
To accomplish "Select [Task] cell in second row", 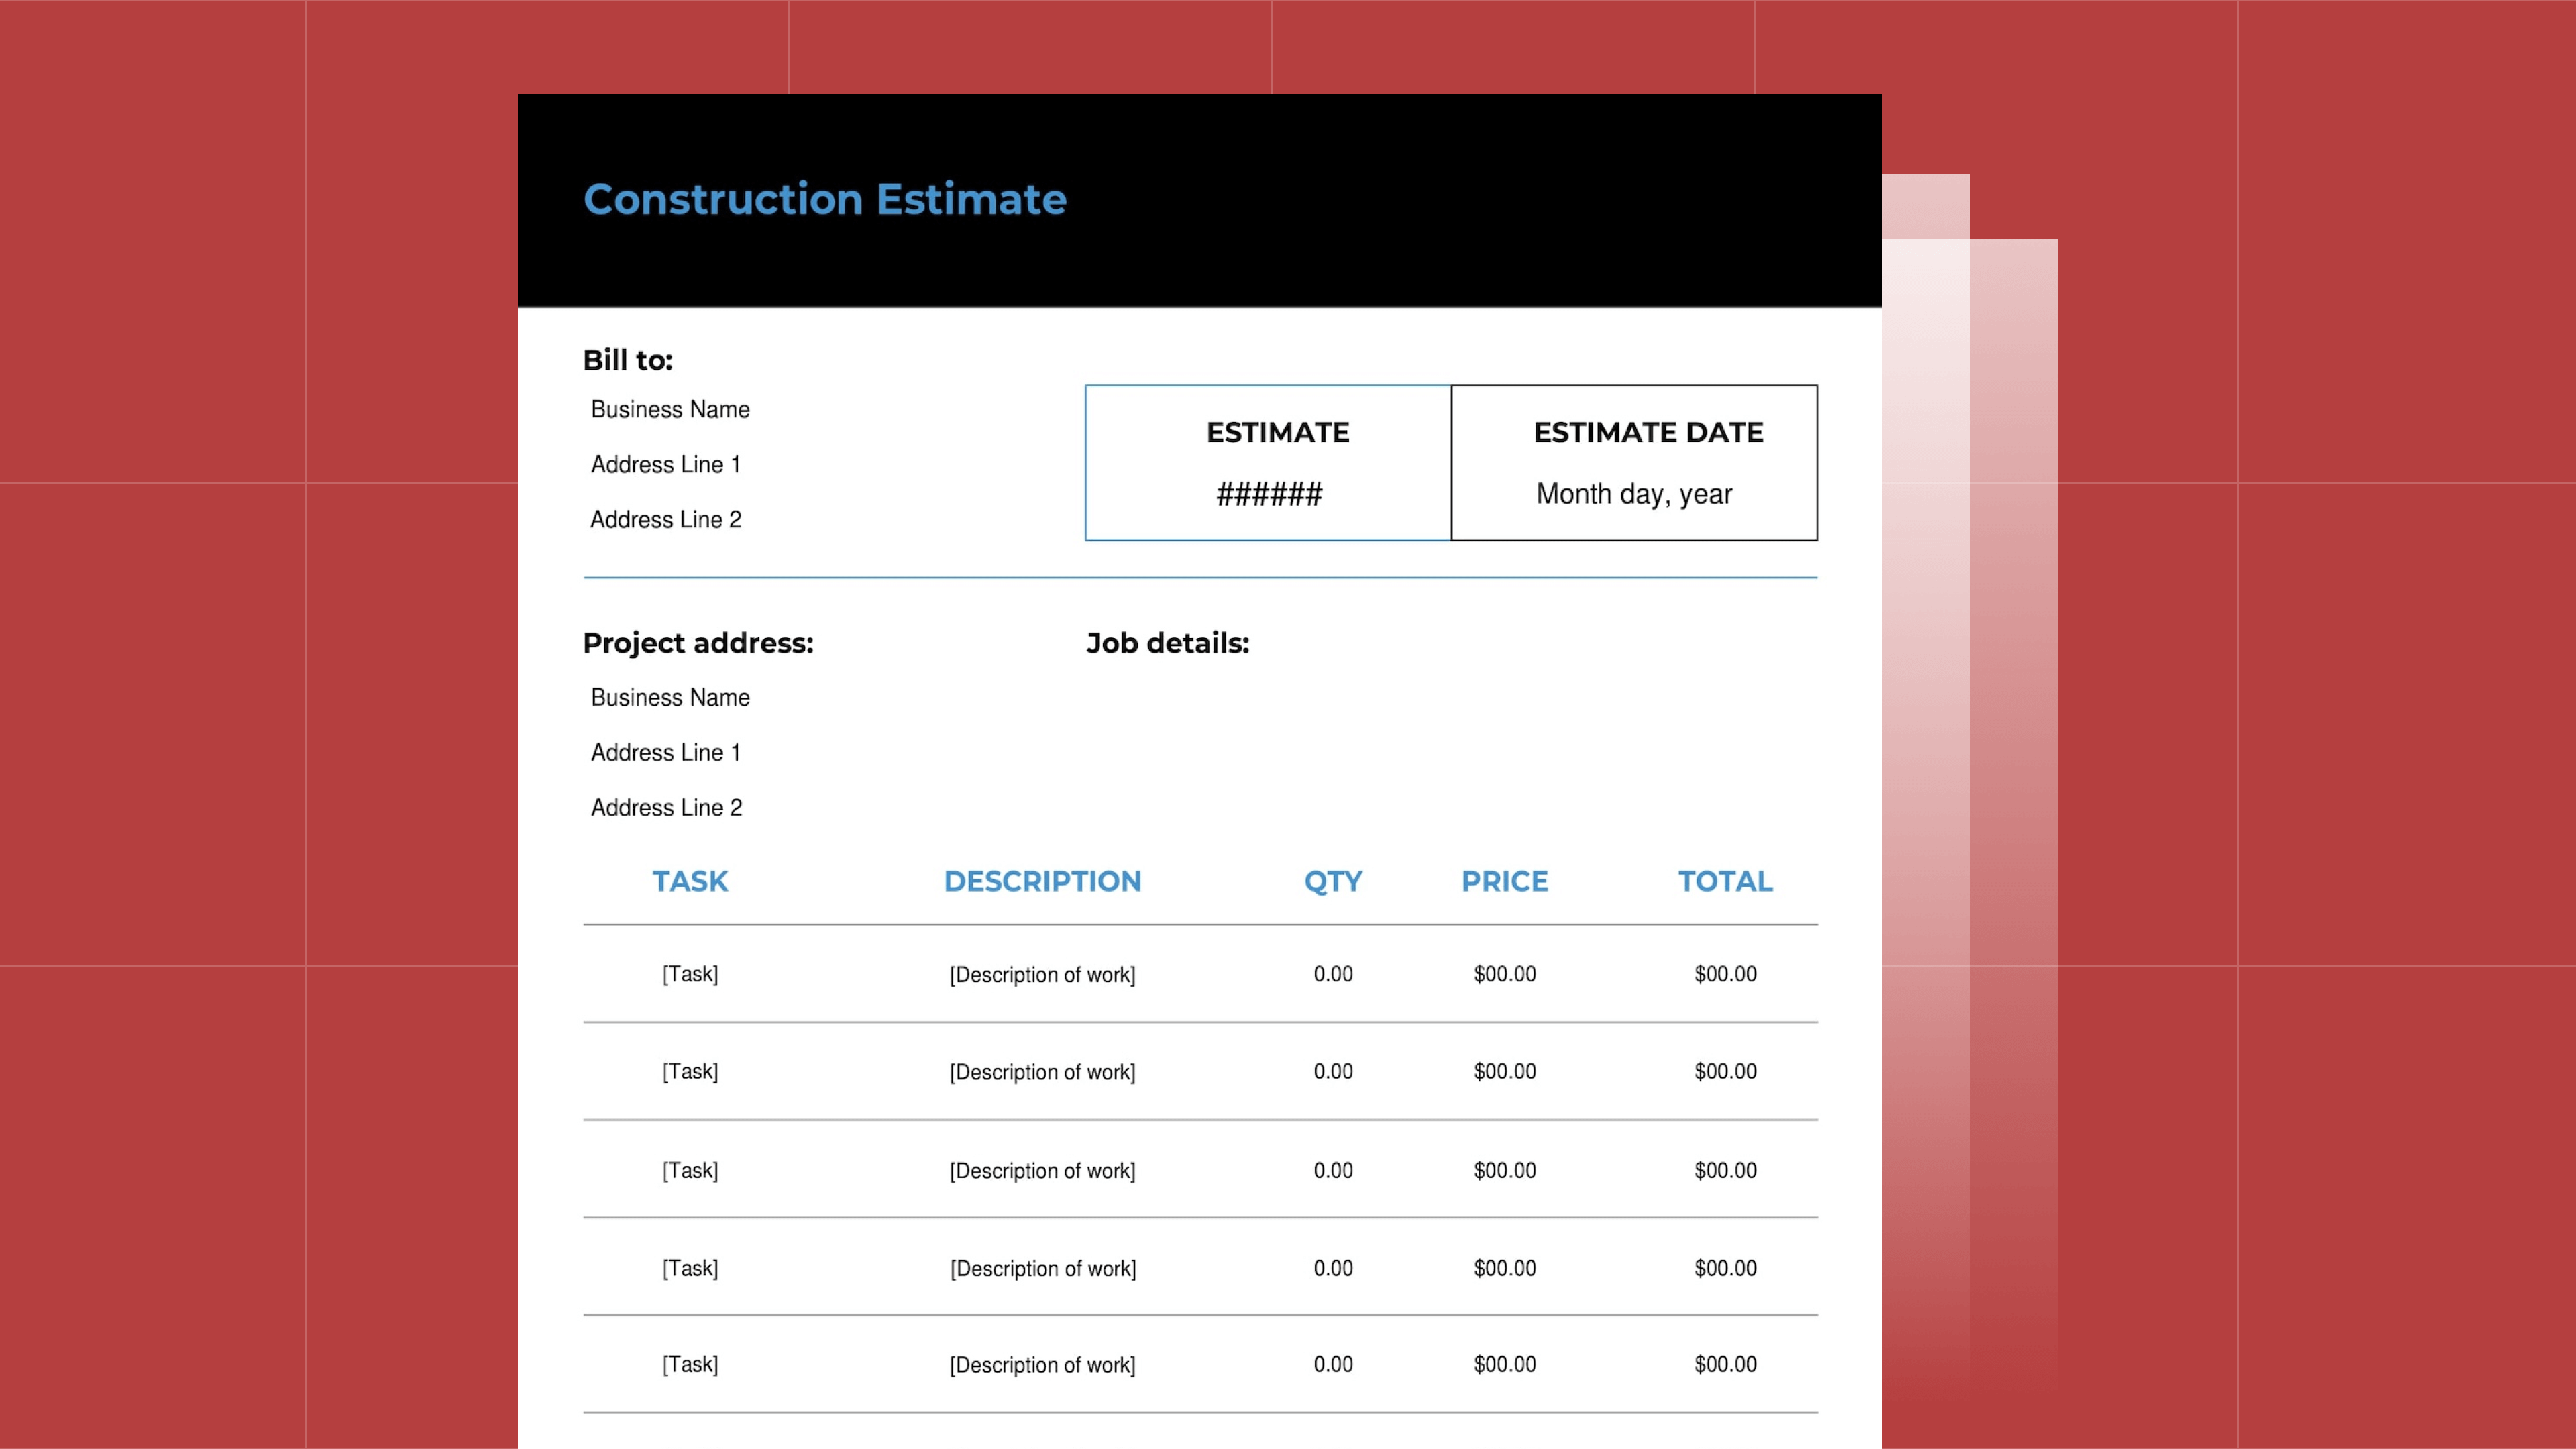I will [690, 1071].
